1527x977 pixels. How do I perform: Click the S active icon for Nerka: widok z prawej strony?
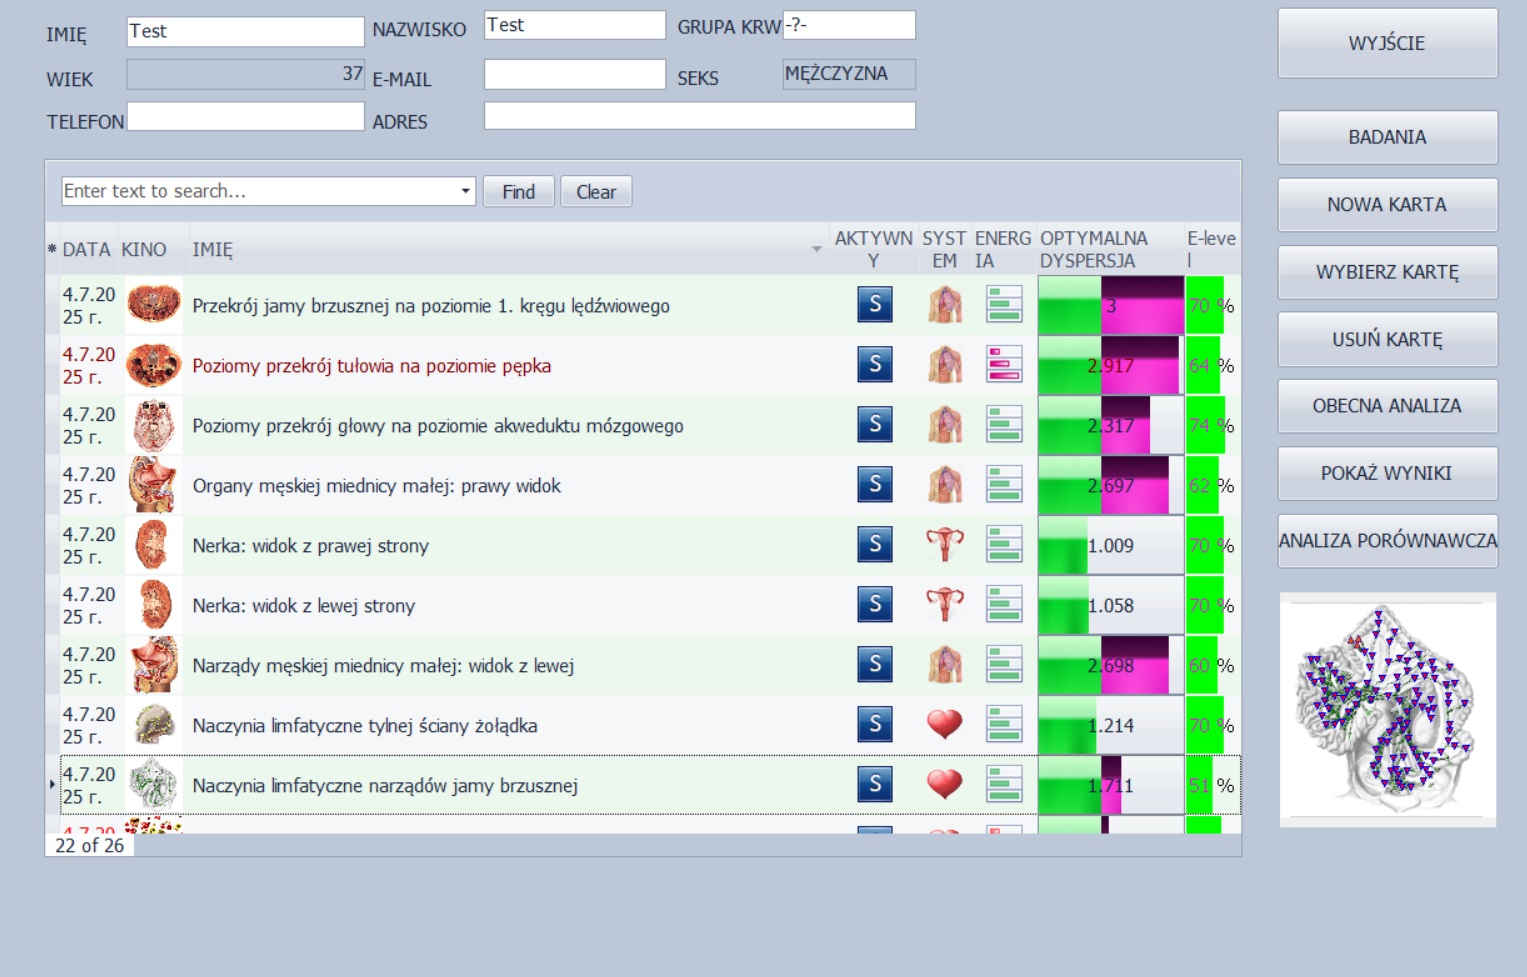874,545
